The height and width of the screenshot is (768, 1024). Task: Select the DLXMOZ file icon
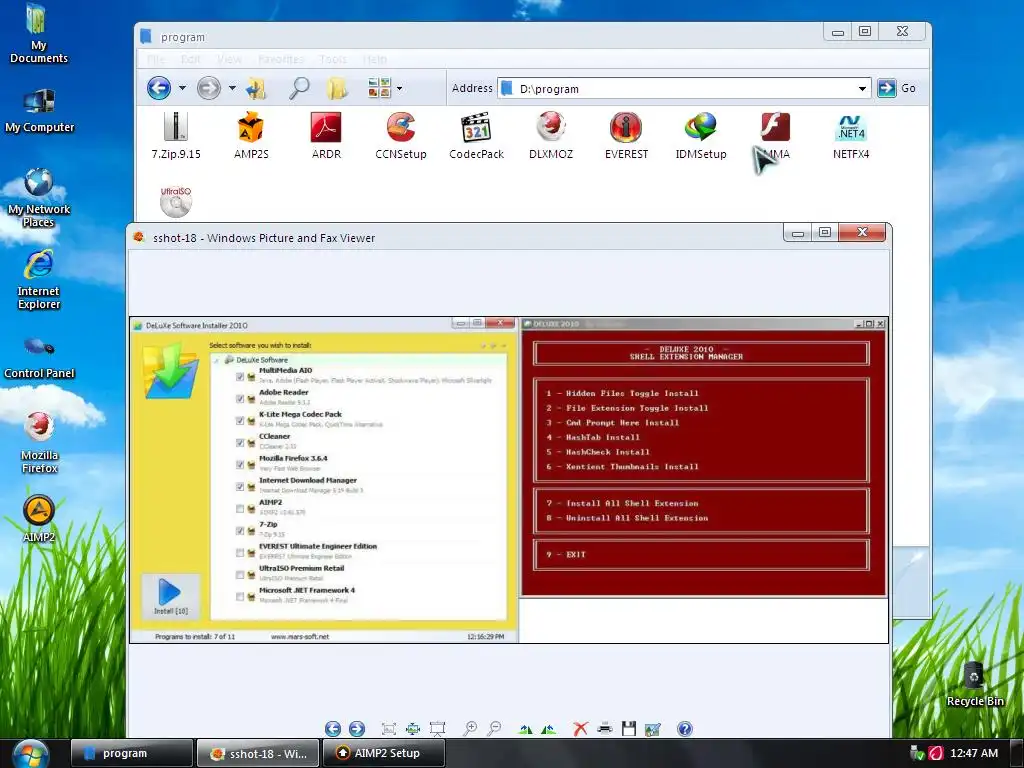[551, 136]
